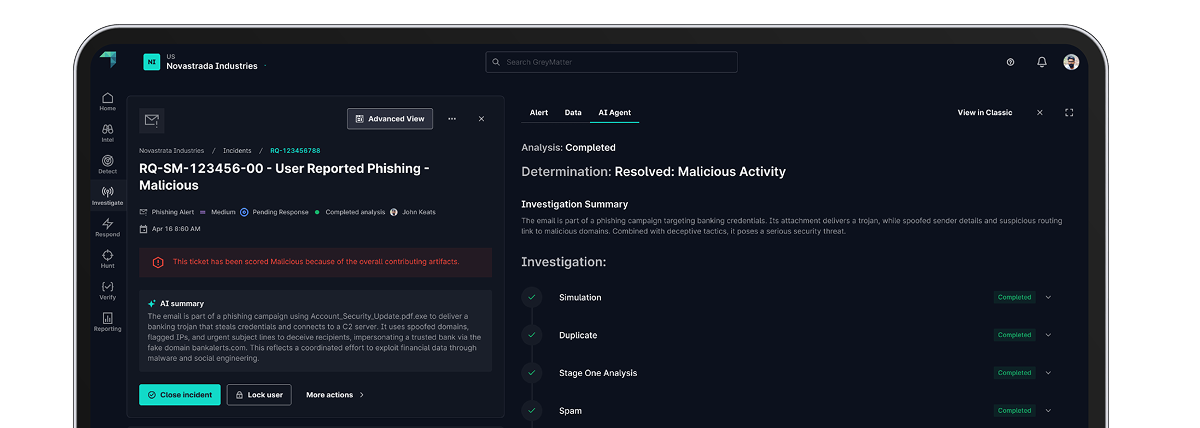
Task: Open the three-dot more options menu
Action: pos(452,119)
